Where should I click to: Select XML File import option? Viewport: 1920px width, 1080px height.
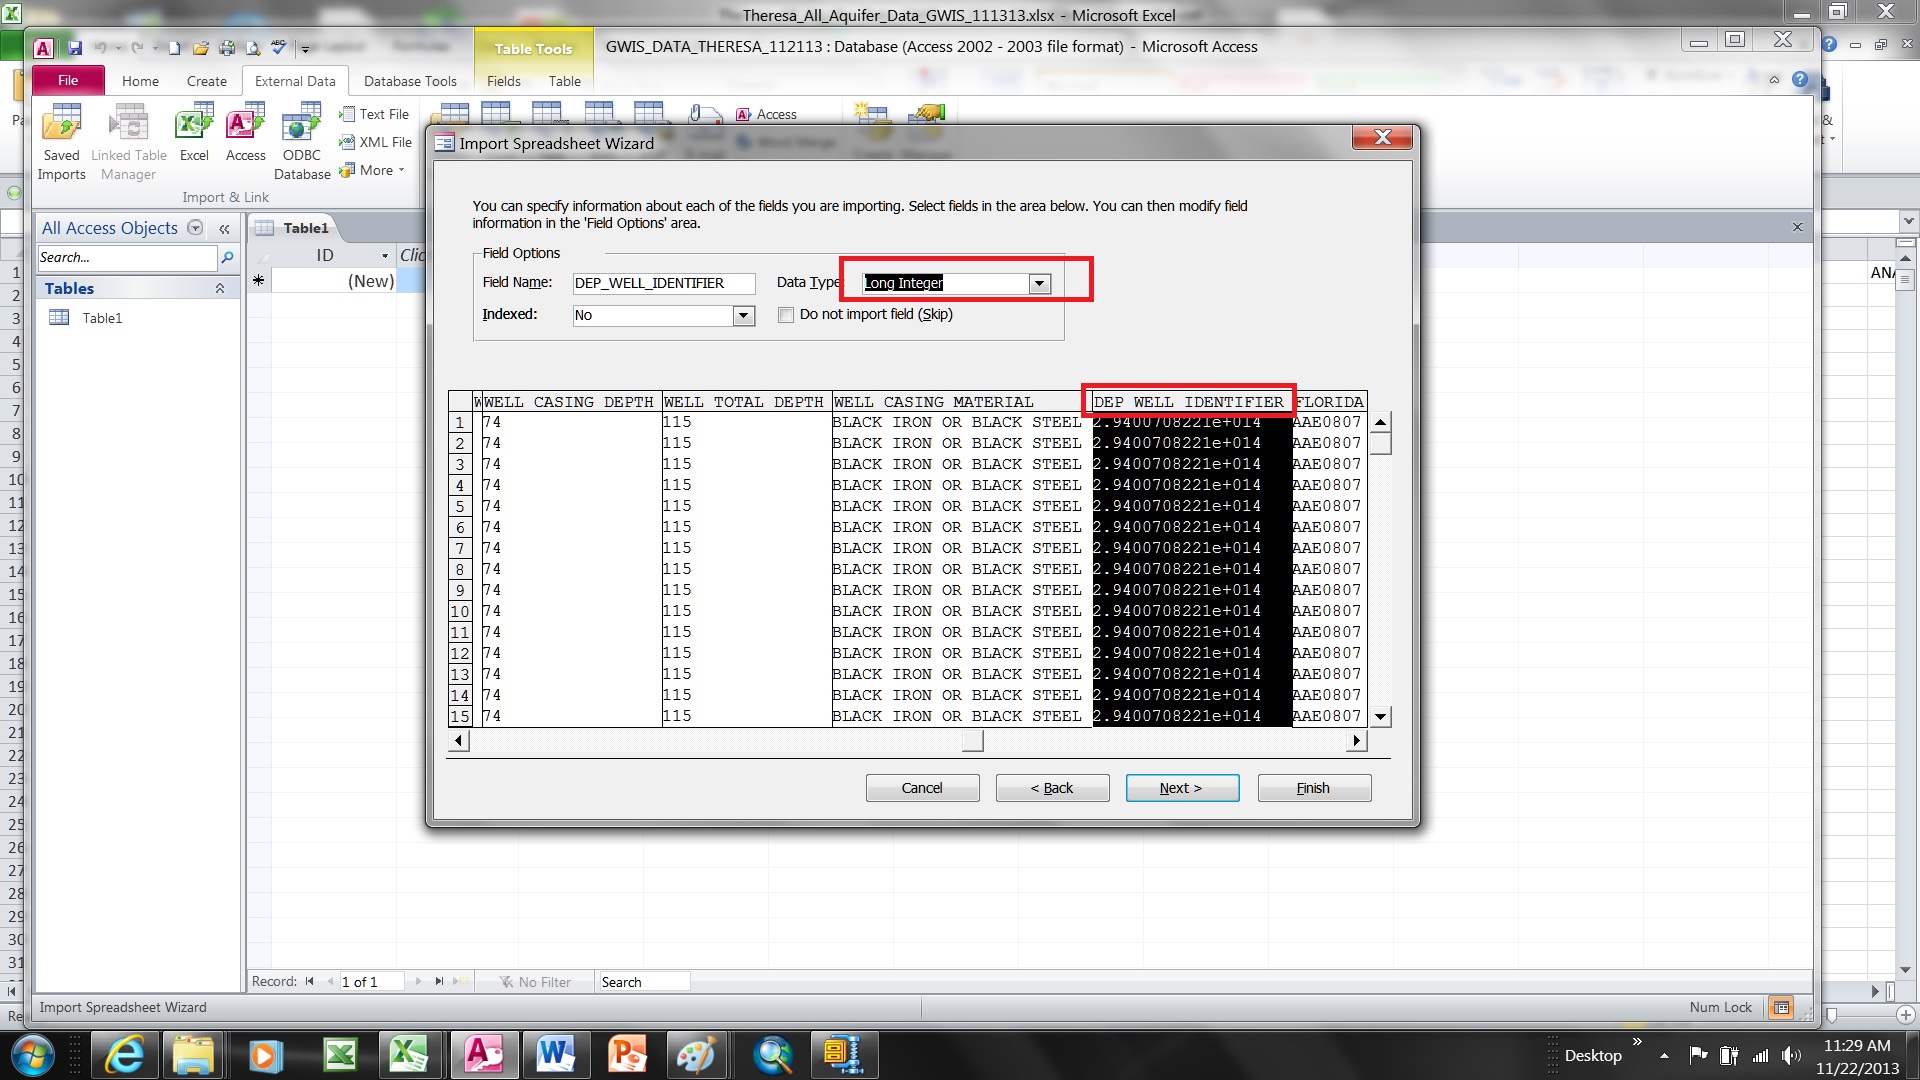(x=375, y=142)
